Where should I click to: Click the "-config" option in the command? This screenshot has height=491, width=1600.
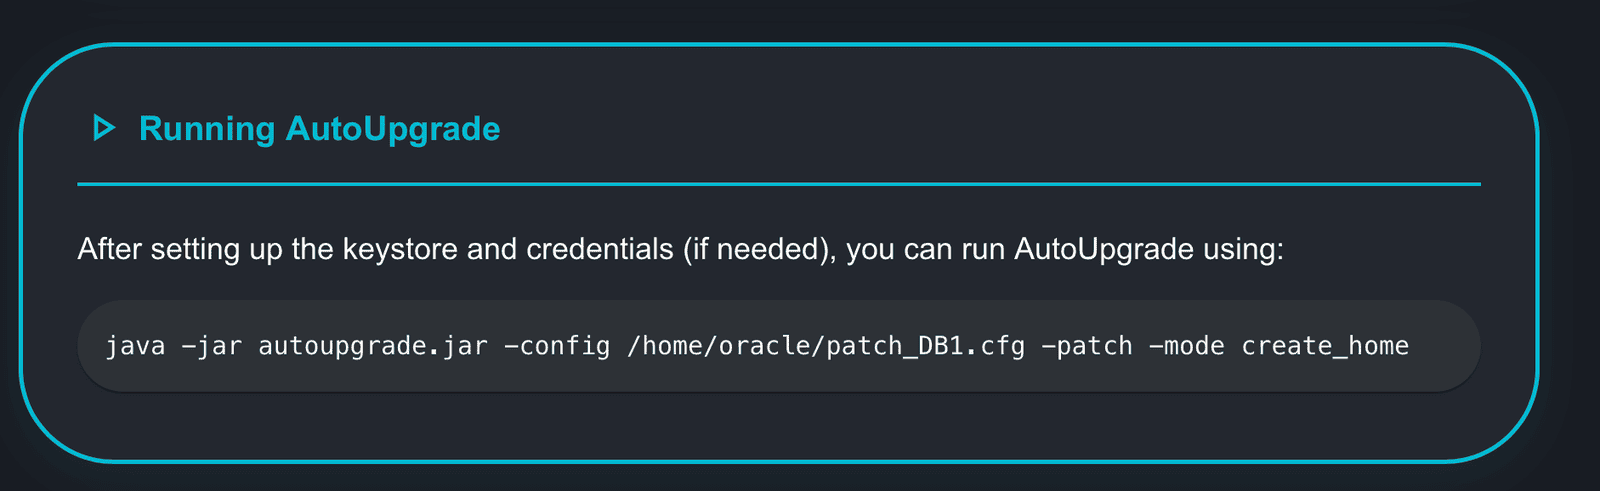pyautogui.click(x=557, y=346)
